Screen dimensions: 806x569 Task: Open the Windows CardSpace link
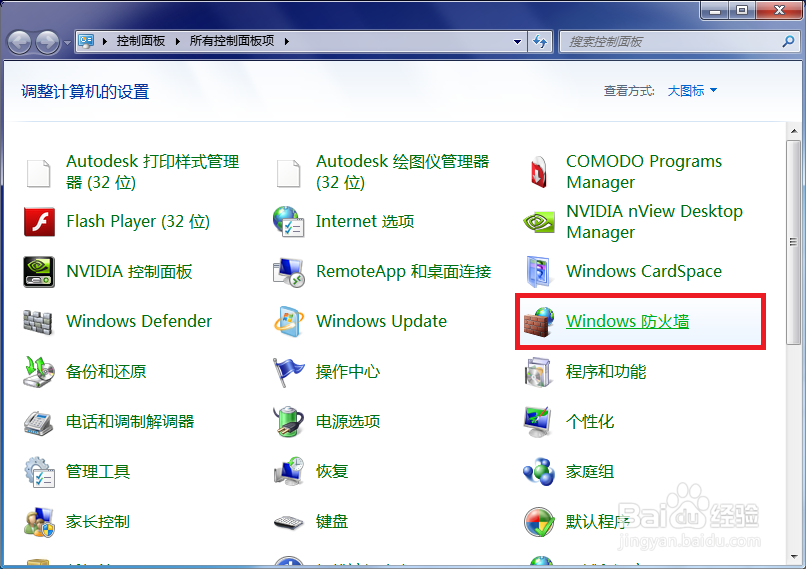coord(644,271)
